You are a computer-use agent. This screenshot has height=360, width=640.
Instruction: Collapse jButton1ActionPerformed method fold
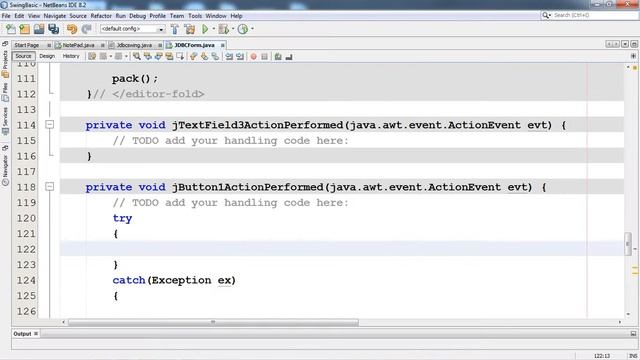point(49,187)
